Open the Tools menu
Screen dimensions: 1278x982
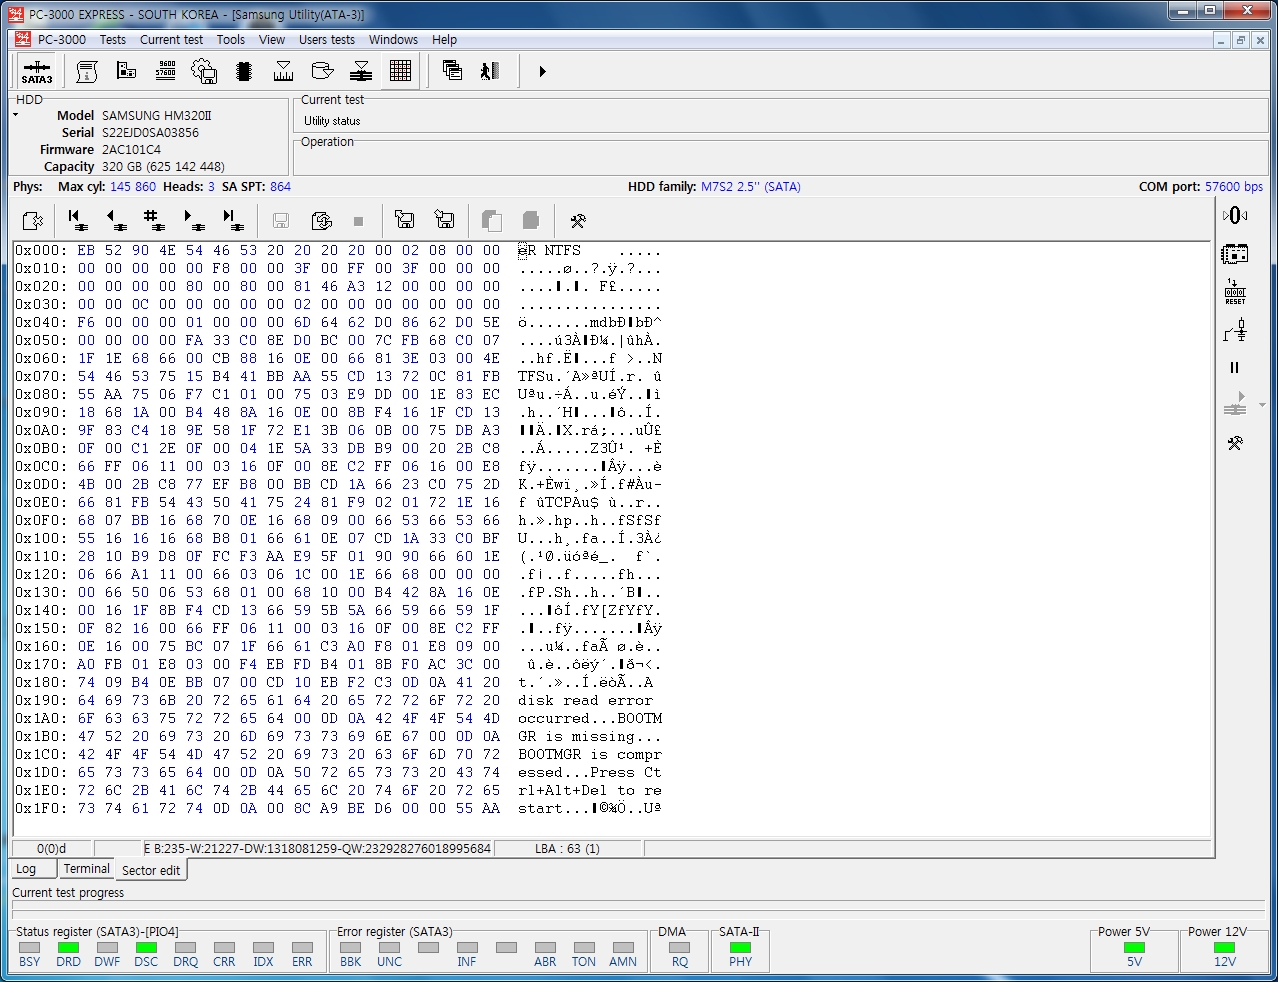click(230, 40)
